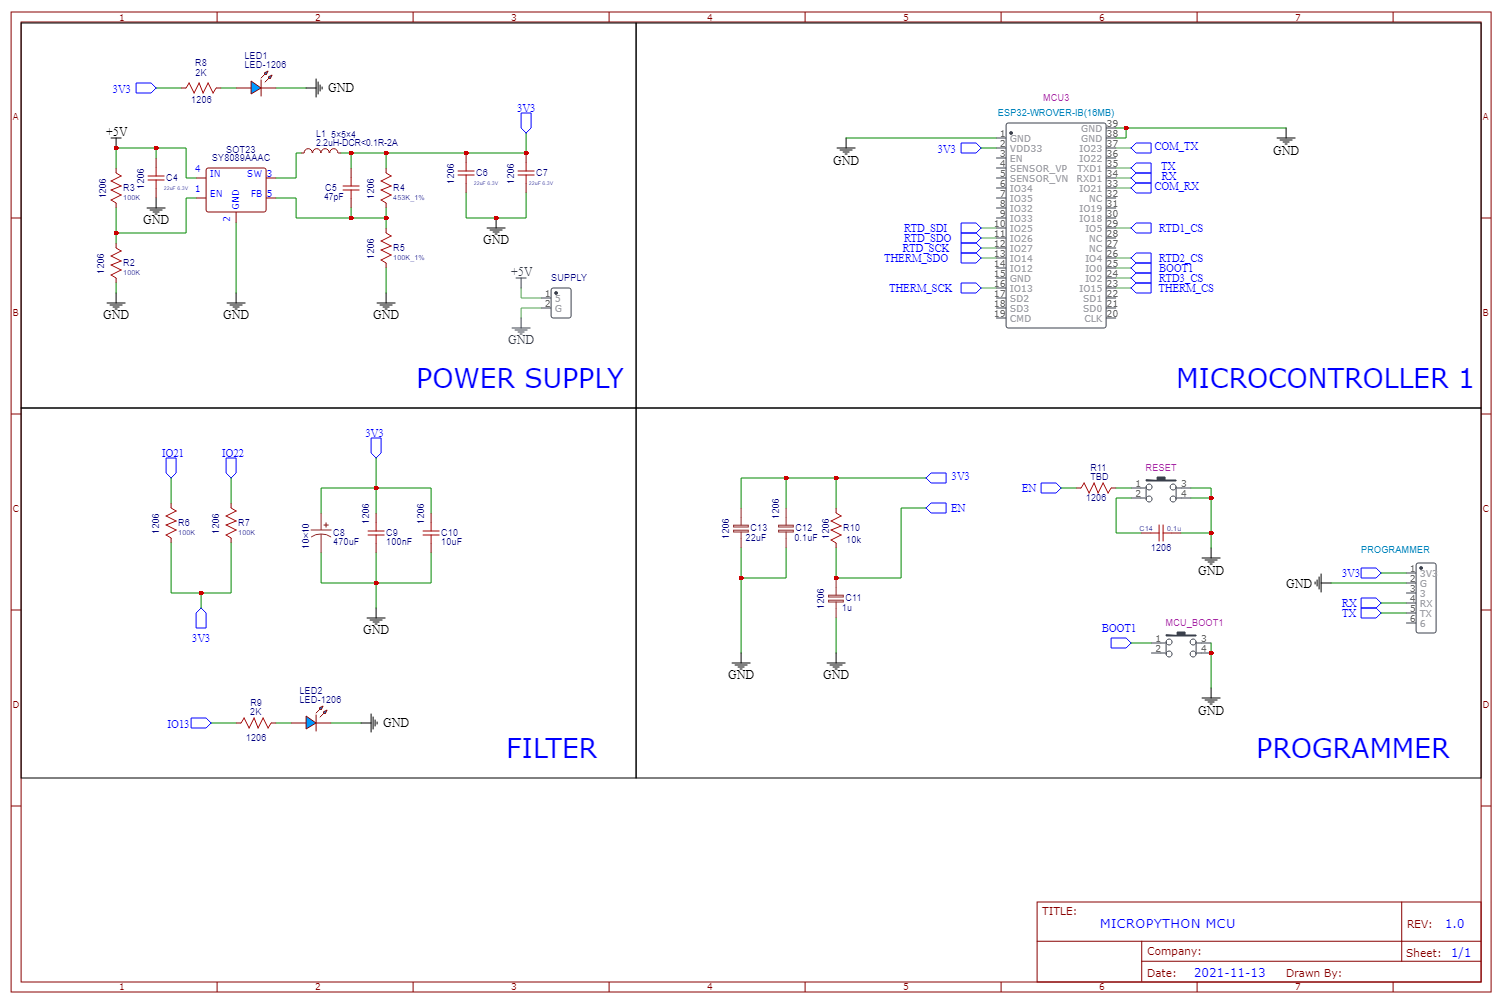
Task: Click the RTD1_CS net label
Action: pos(1180,228)
